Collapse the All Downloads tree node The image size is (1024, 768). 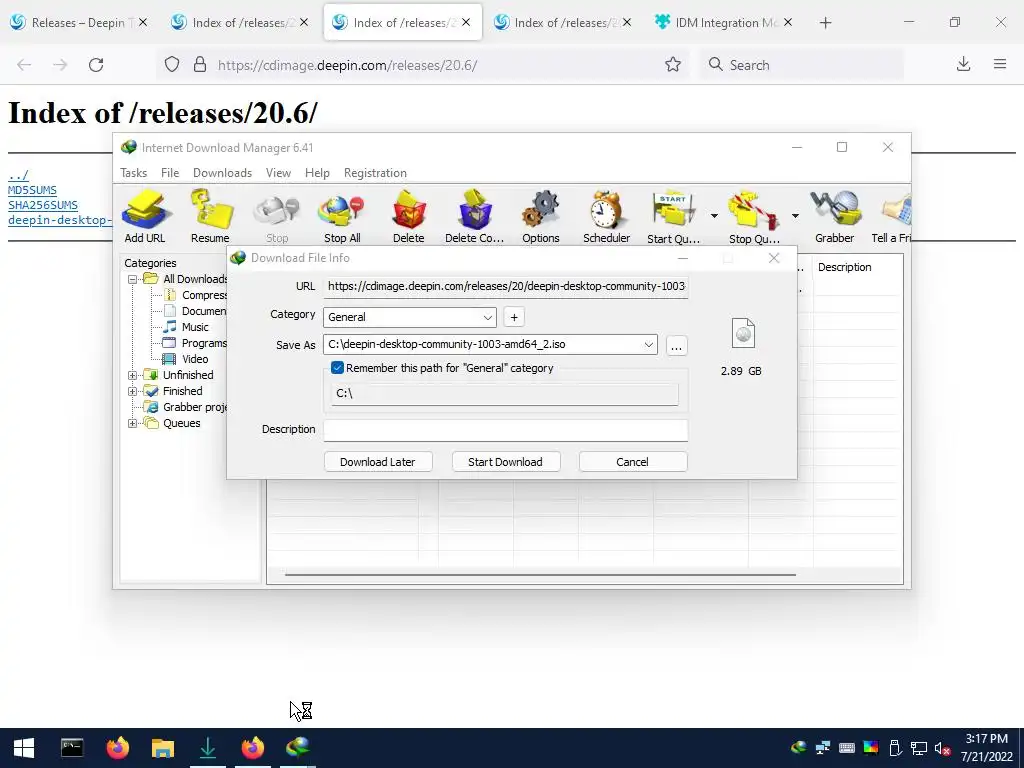coord(132,280)
